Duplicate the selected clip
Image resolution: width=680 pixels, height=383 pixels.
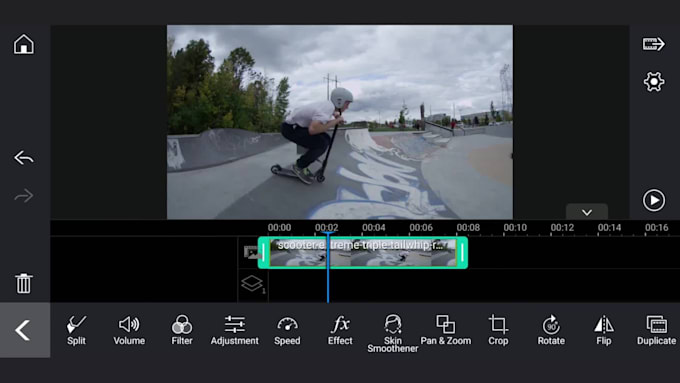tap(656, 330)
